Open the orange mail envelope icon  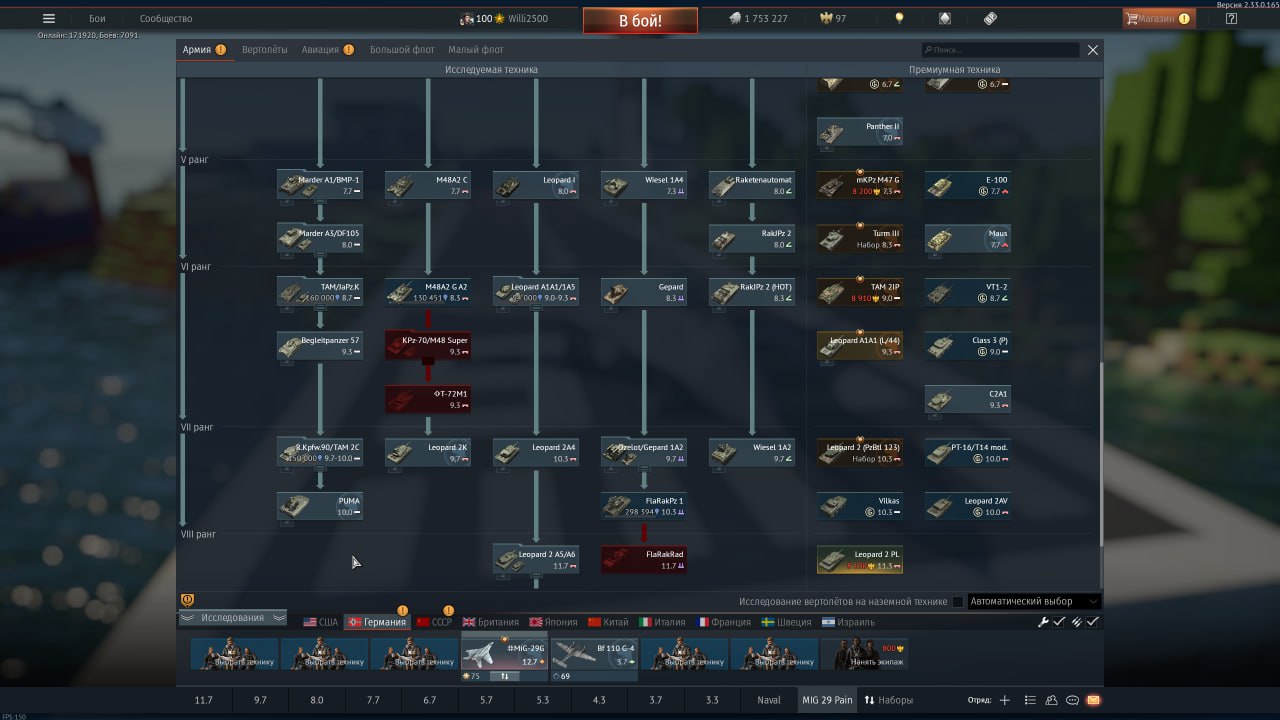click(1093, 700)
